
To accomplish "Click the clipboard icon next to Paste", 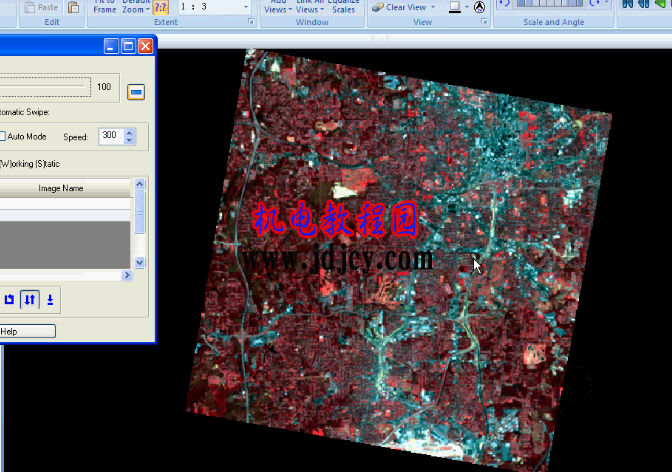I will [x=74, y=7].
